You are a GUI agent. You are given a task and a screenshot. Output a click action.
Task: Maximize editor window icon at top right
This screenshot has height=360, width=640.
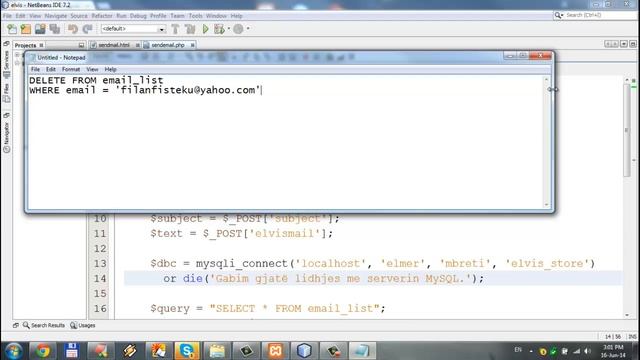coord(633,44)
